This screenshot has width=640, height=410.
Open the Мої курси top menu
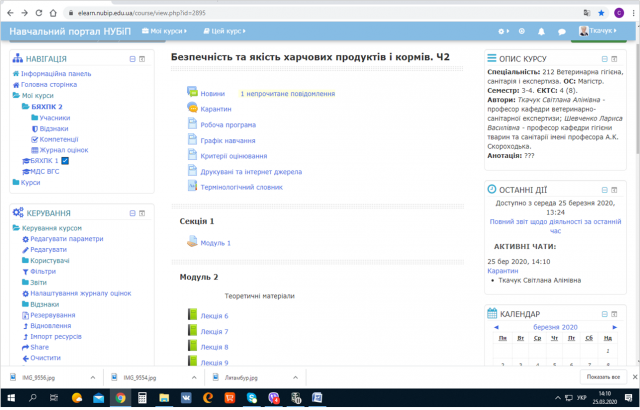tap(174, 32)
